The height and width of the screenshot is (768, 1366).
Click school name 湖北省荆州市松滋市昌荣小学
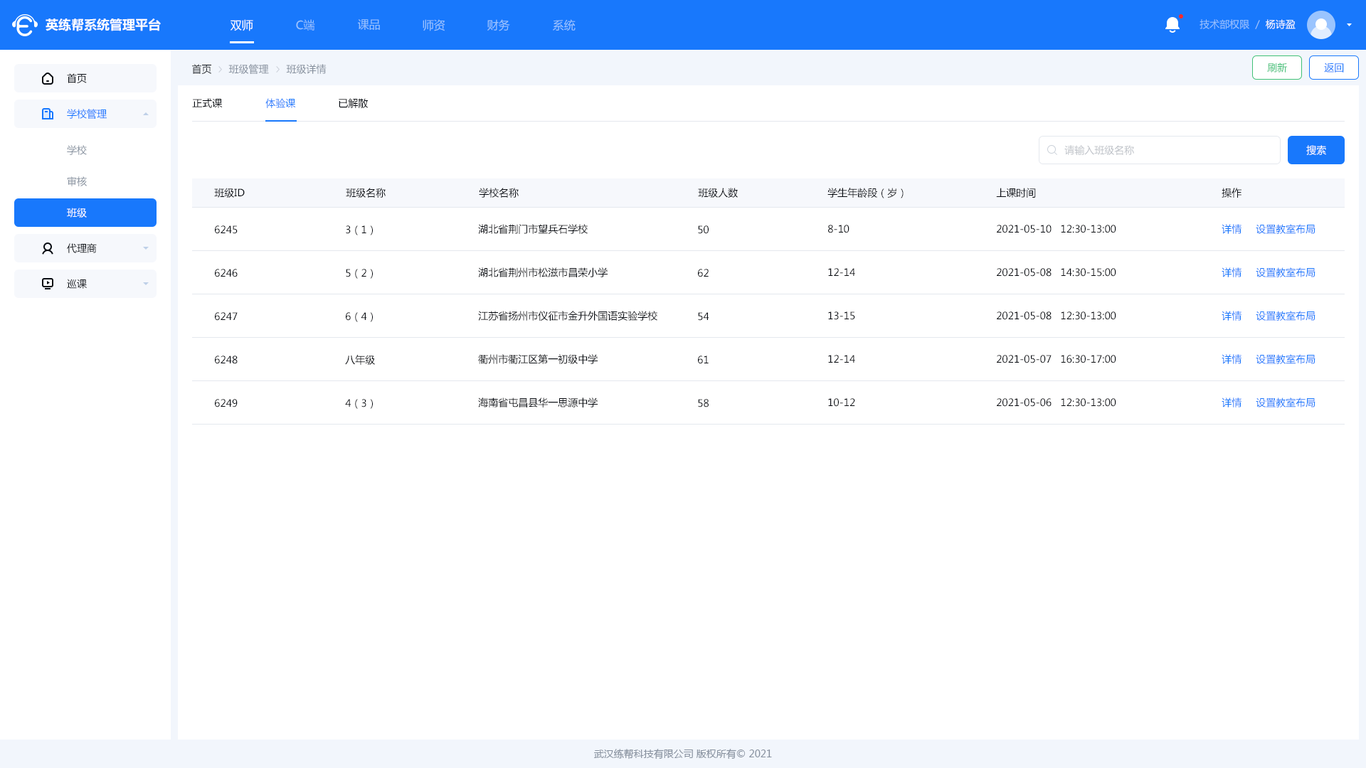(x=543, y=273)
